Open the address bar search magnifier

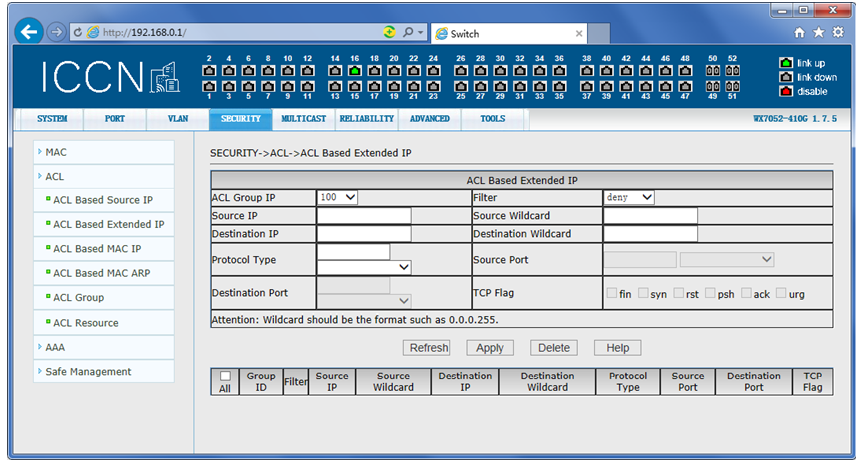coord(408,32)
